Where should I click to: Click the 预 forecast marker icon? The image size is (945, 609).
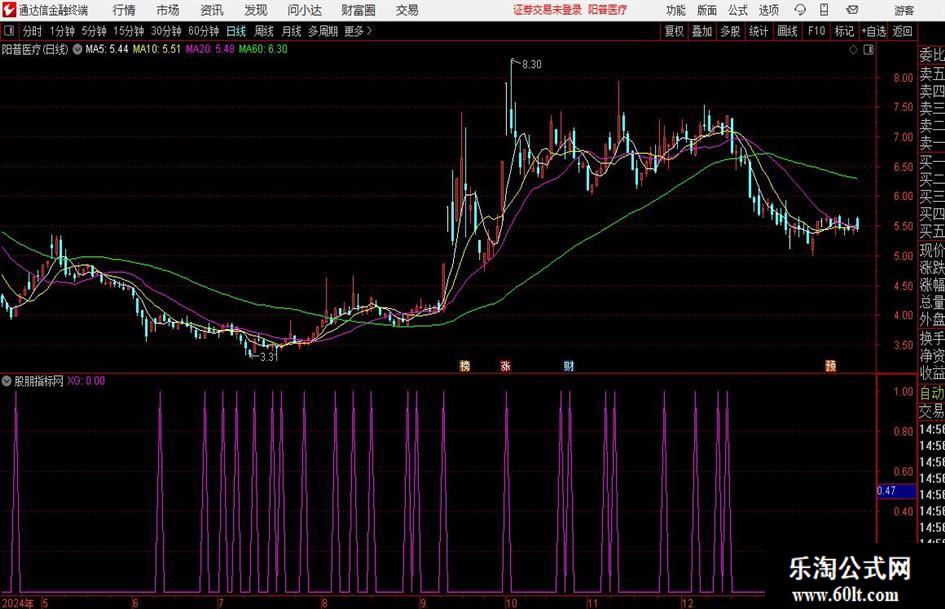(x=830, y=365)
